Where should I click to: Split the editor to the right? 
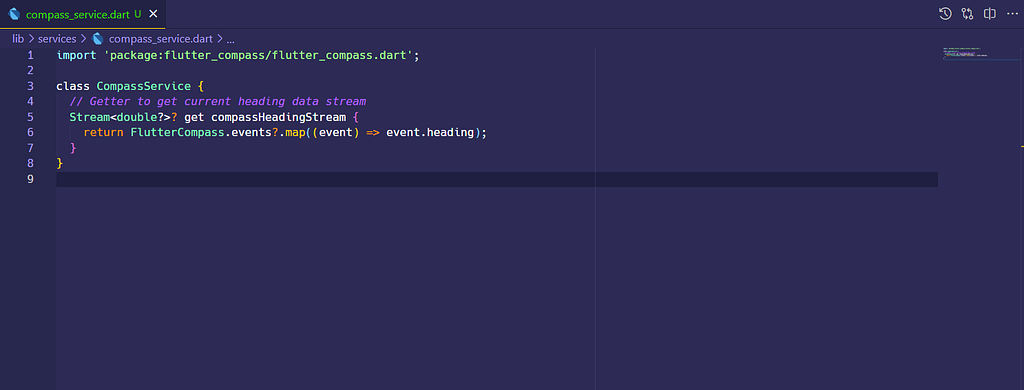pos(990,14)
